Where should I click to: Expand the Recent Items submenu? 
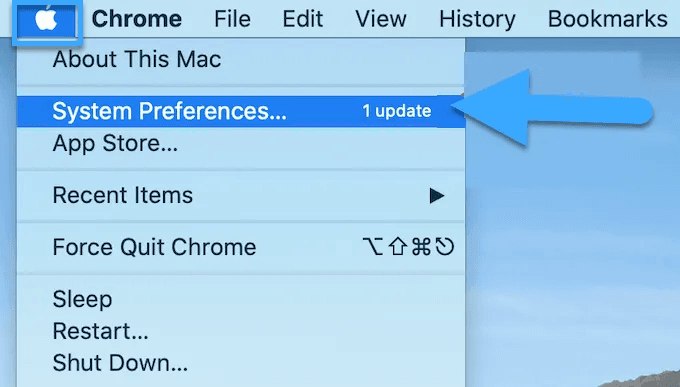coord(241,195)
